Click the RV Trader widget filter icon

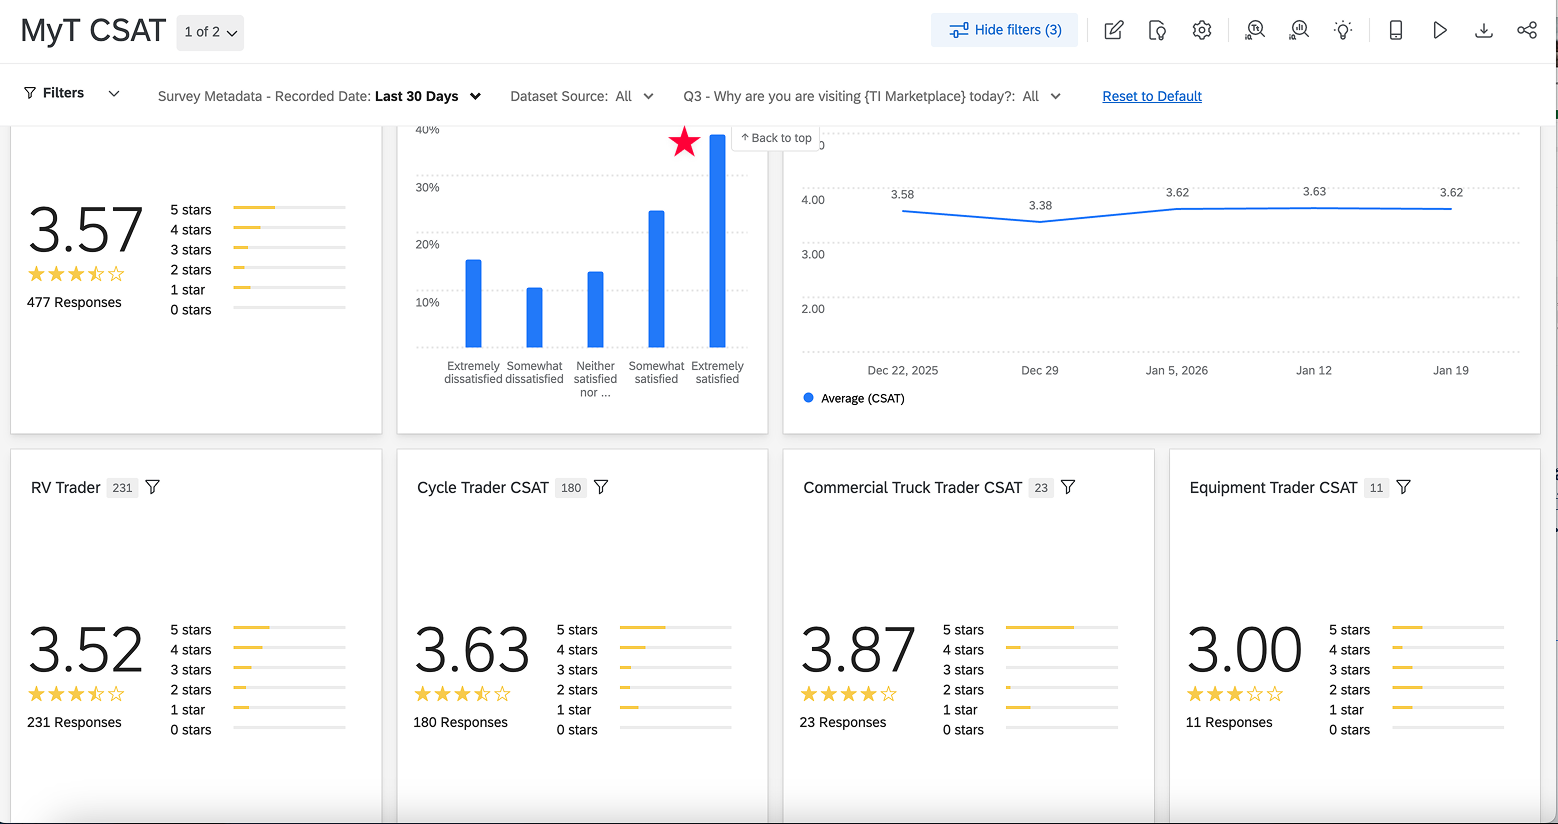pos(153,487)
